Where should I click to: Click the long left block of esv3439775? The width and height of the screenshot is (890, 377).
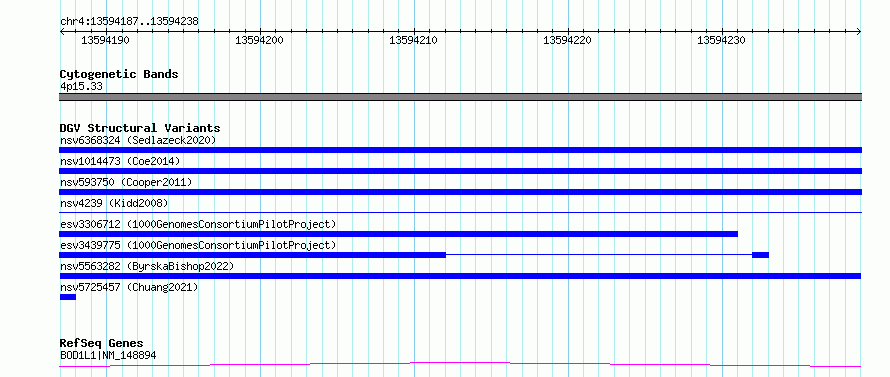(x=253, y=255)
